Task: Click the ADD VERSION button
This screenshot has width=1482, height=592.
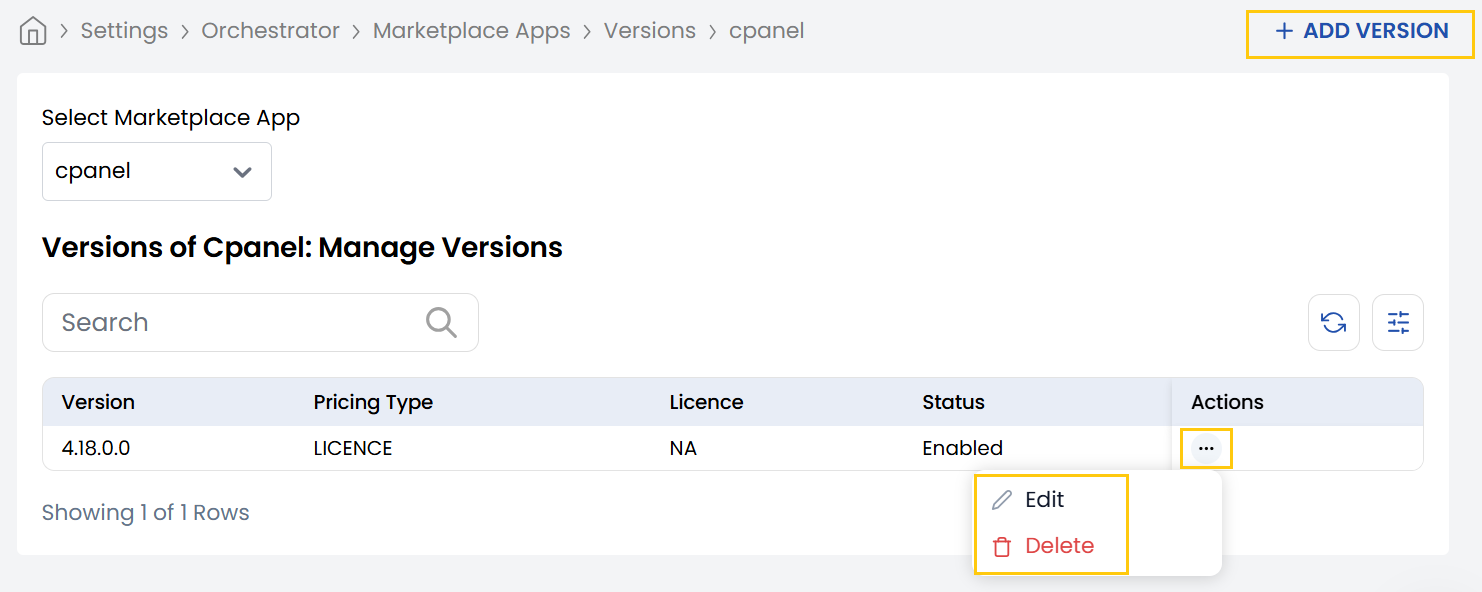Action: (x=1360, y=31)
